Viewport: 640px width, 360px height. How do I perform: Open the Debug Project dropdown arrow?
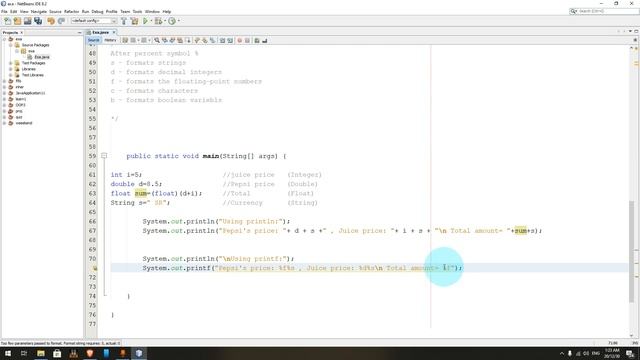[x=164, y=21]
